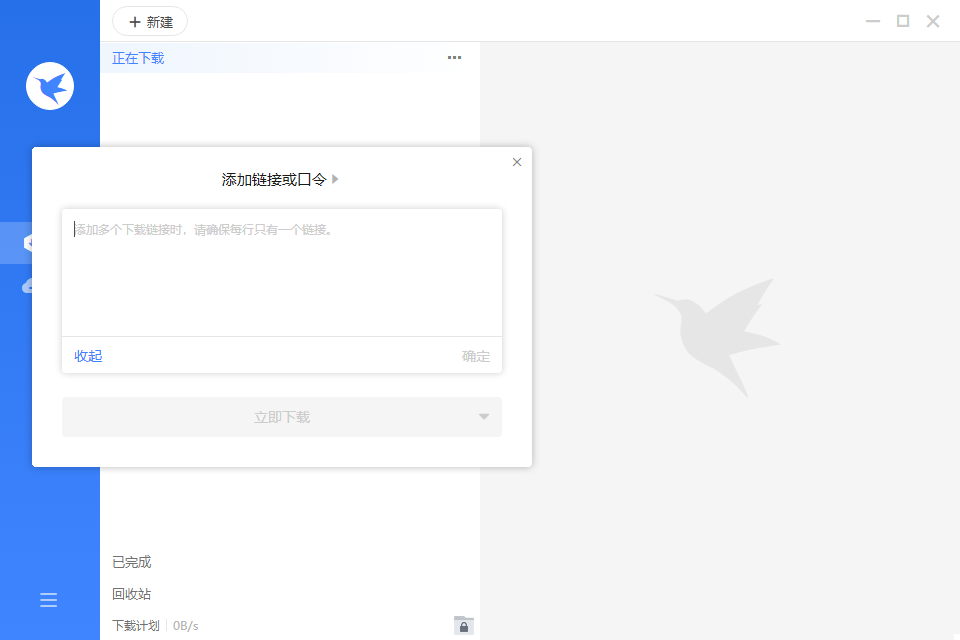
Task: Click inside the download link input box
Action: [282, 270]
